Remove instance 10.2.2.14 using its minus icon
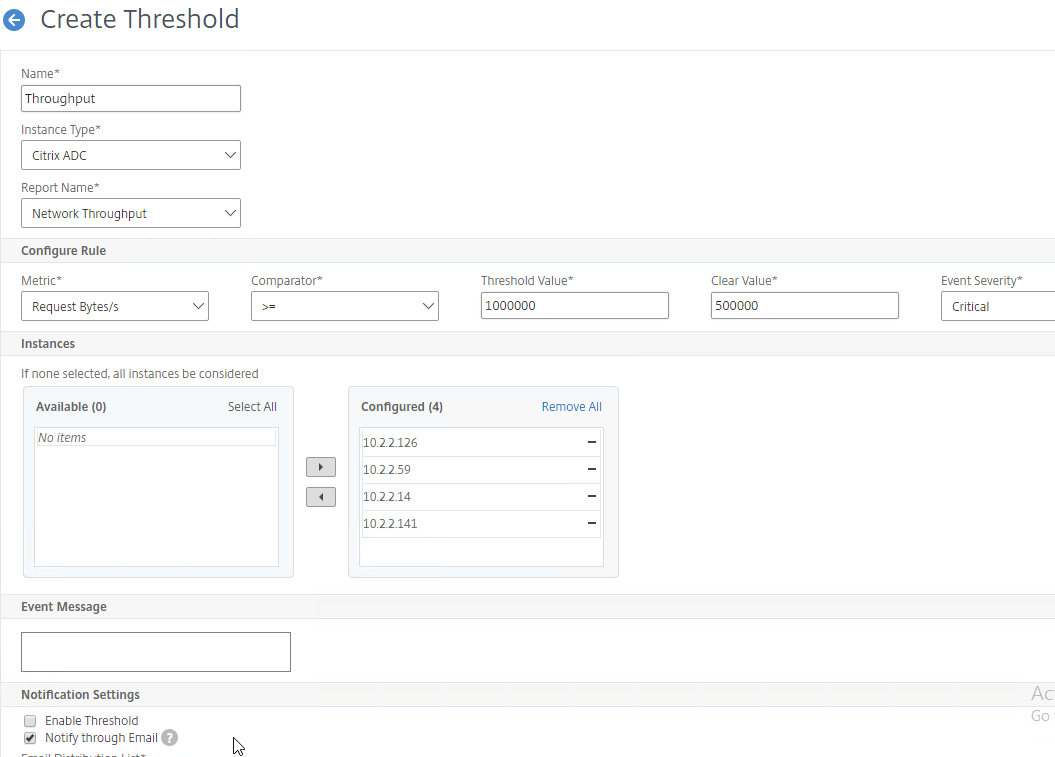This screenshot has width=1055, height=757. pyautogui.click(x=592, y=496)
